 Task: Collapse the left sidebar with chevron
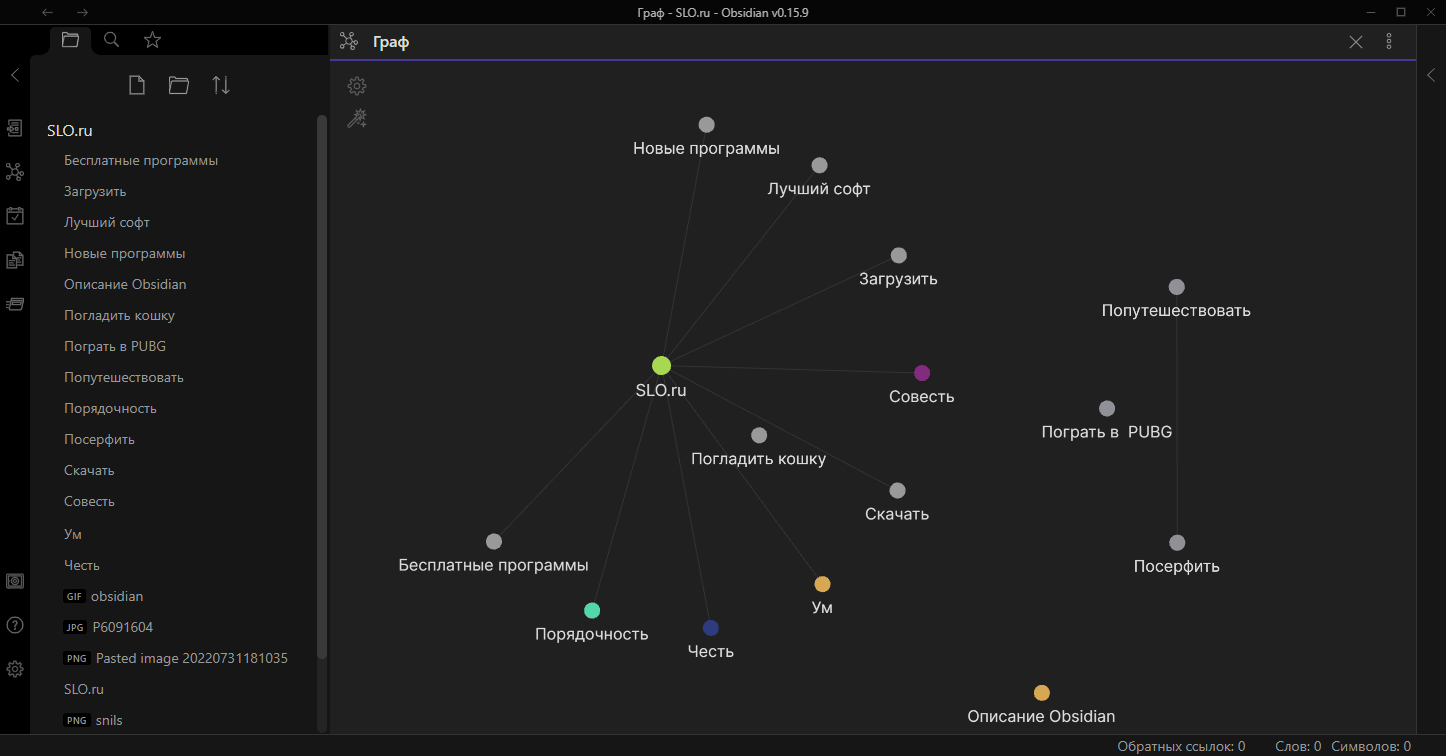coord(15,75)
